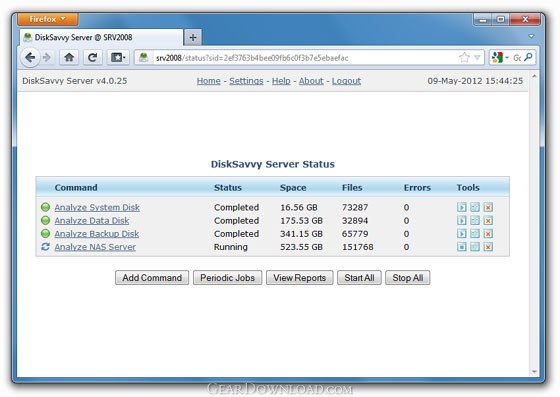Stop the running Analyze NAS Server command
The height and width of the screenshot is (397, 560).
pyautogui.click(x=461, y=247)
